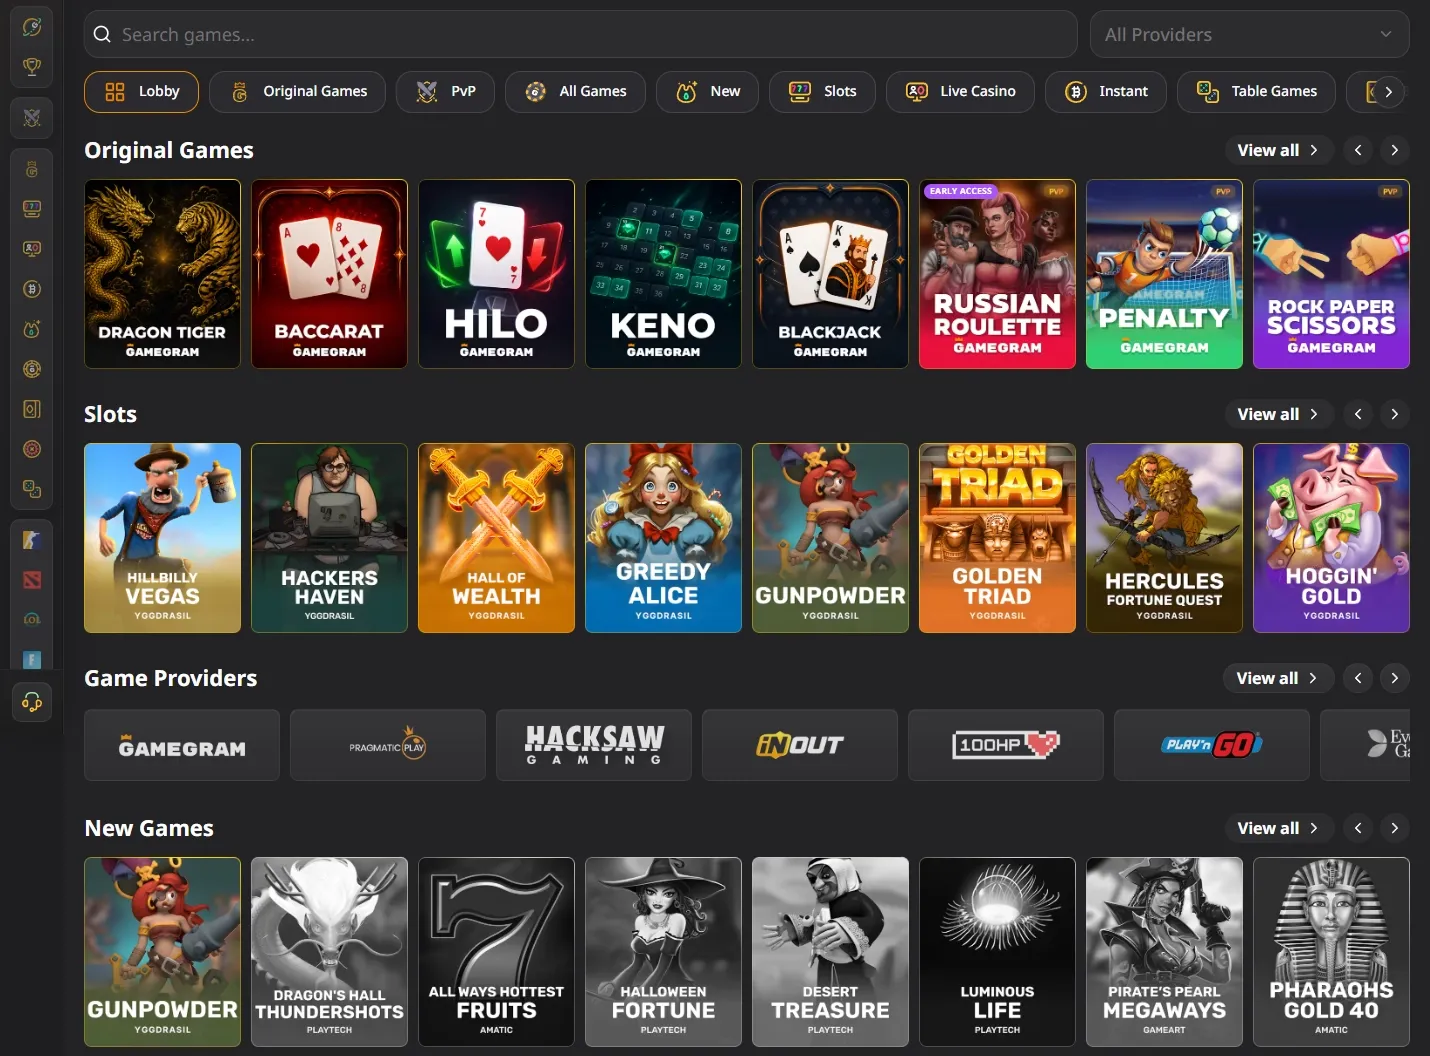Viewport: 1430px width, 1056px height.
Task: Show previous Original Games with left chevron
Action: 1358,150
